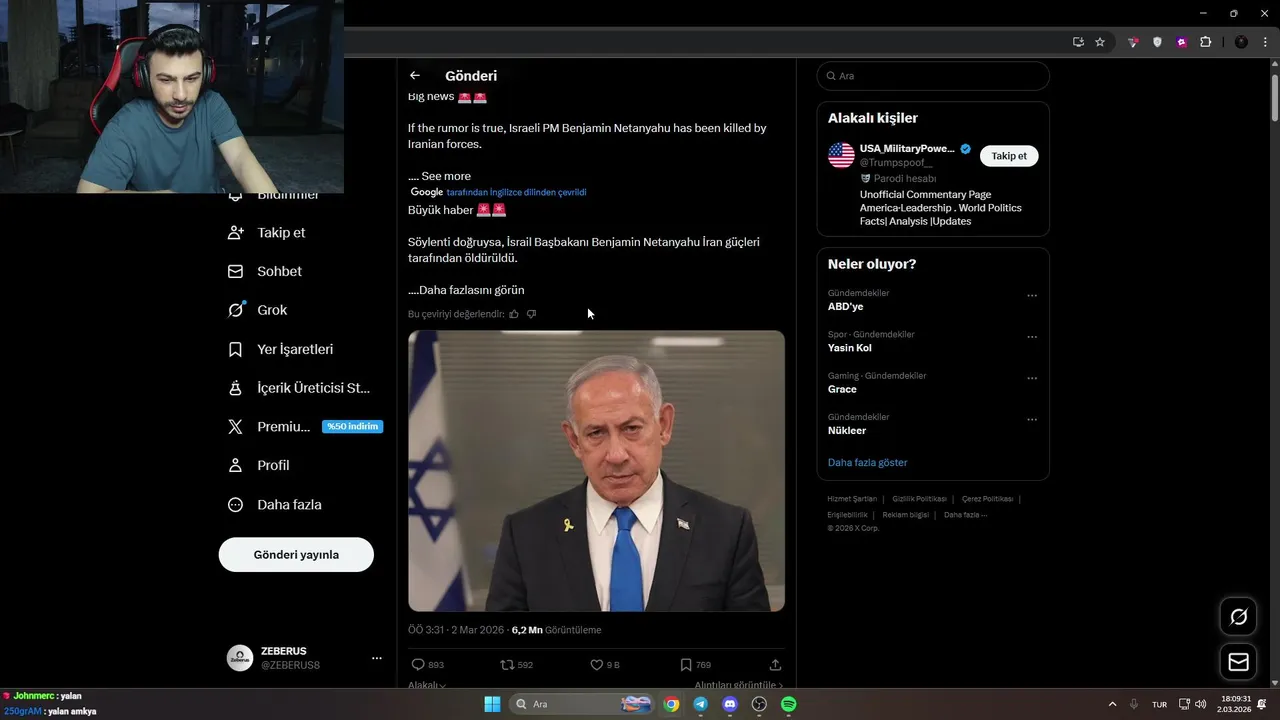Bookmark page with Chrome star icon
This screenshot has height=720, width=1280.
coord(1100,42)
